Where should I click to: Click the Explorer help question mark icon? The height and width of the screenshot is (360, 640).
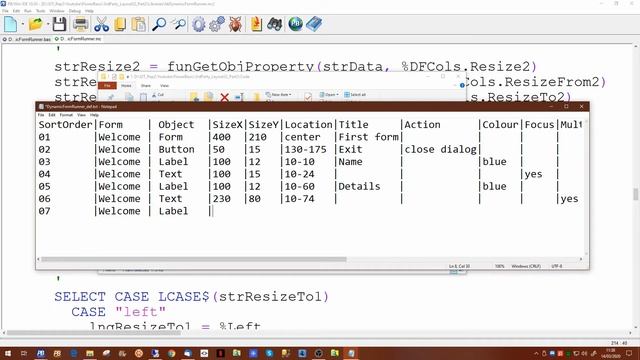pos(462,85)
